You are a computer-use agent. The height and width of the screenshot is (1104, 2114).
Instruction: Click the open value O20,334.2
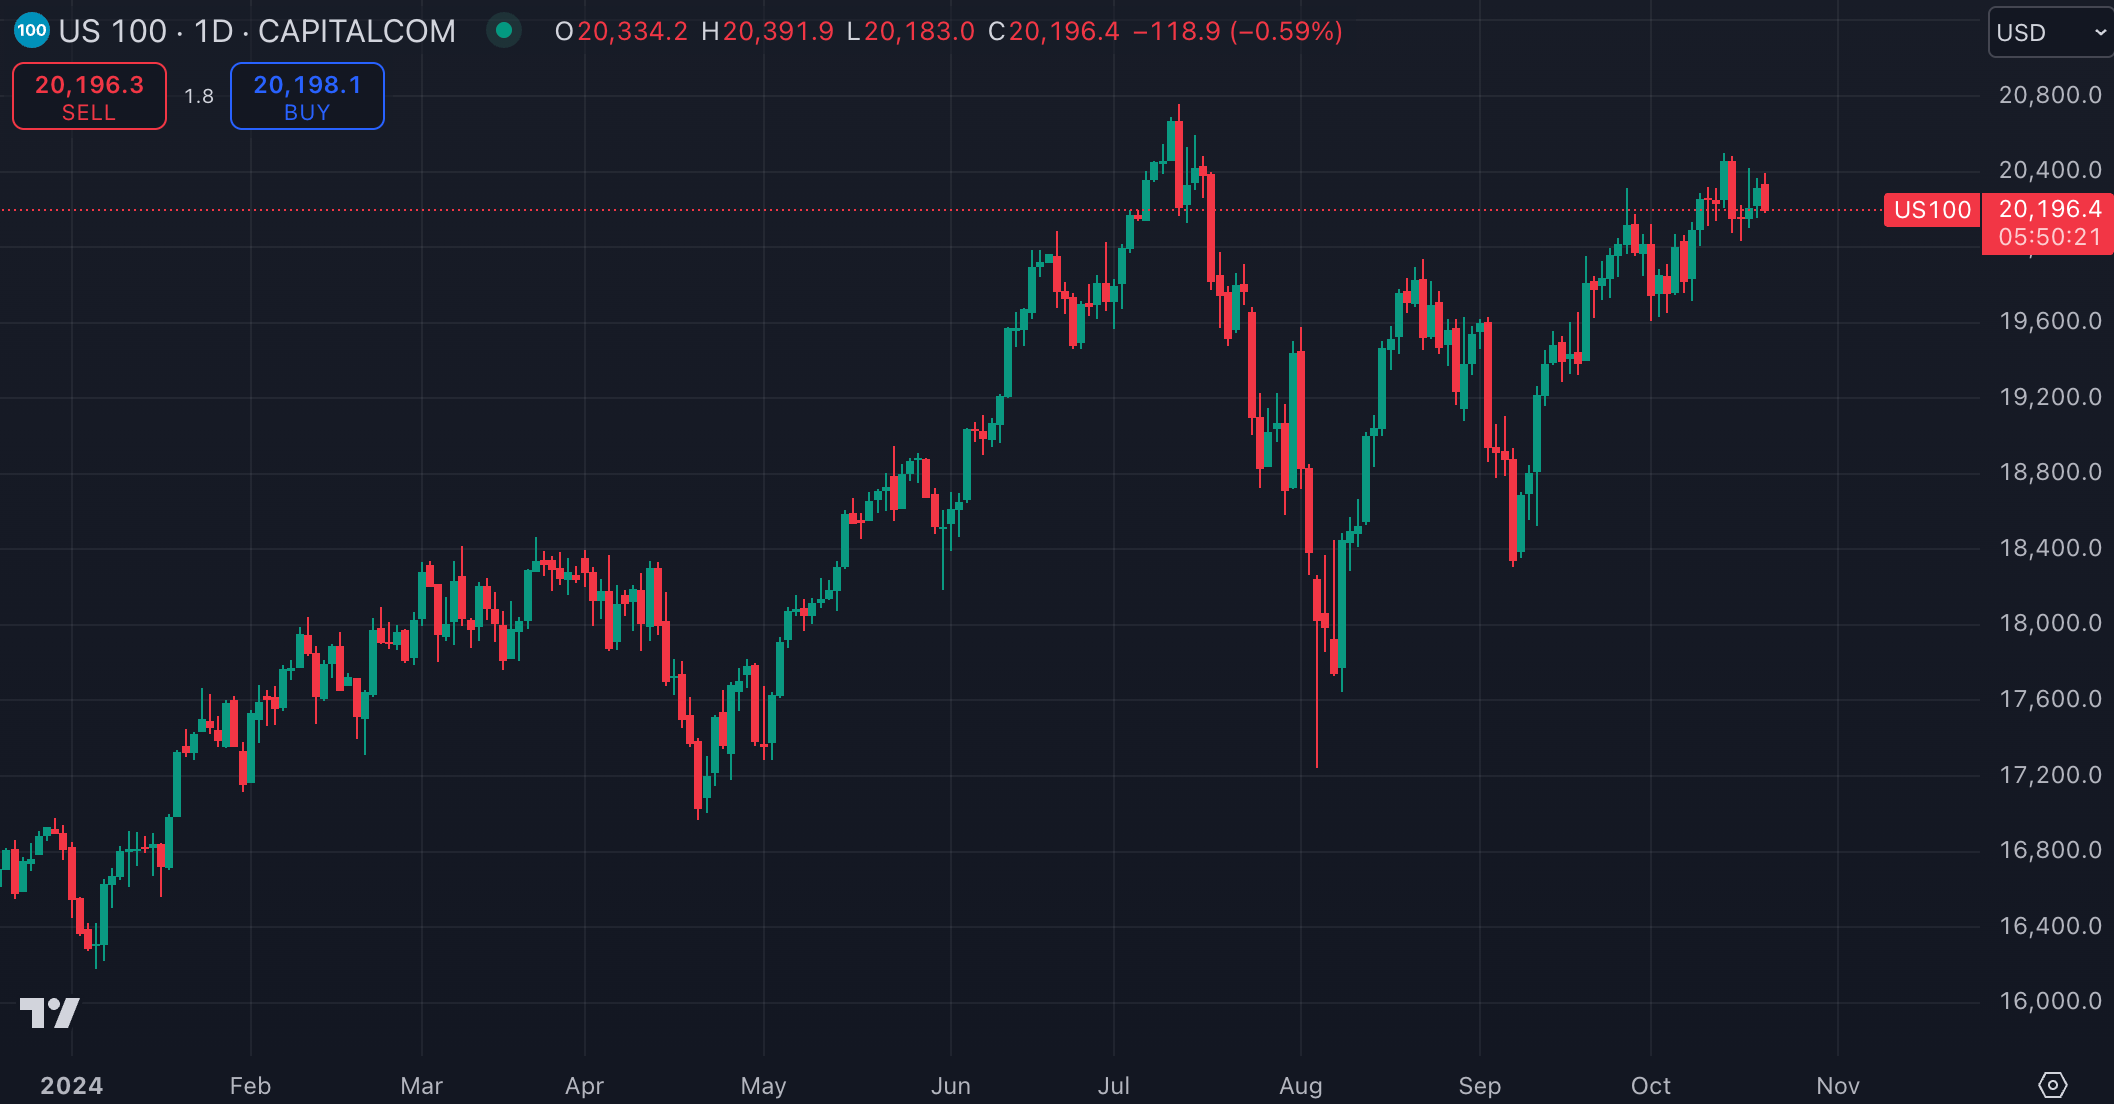pyautogui.click(x=621, y=31)
